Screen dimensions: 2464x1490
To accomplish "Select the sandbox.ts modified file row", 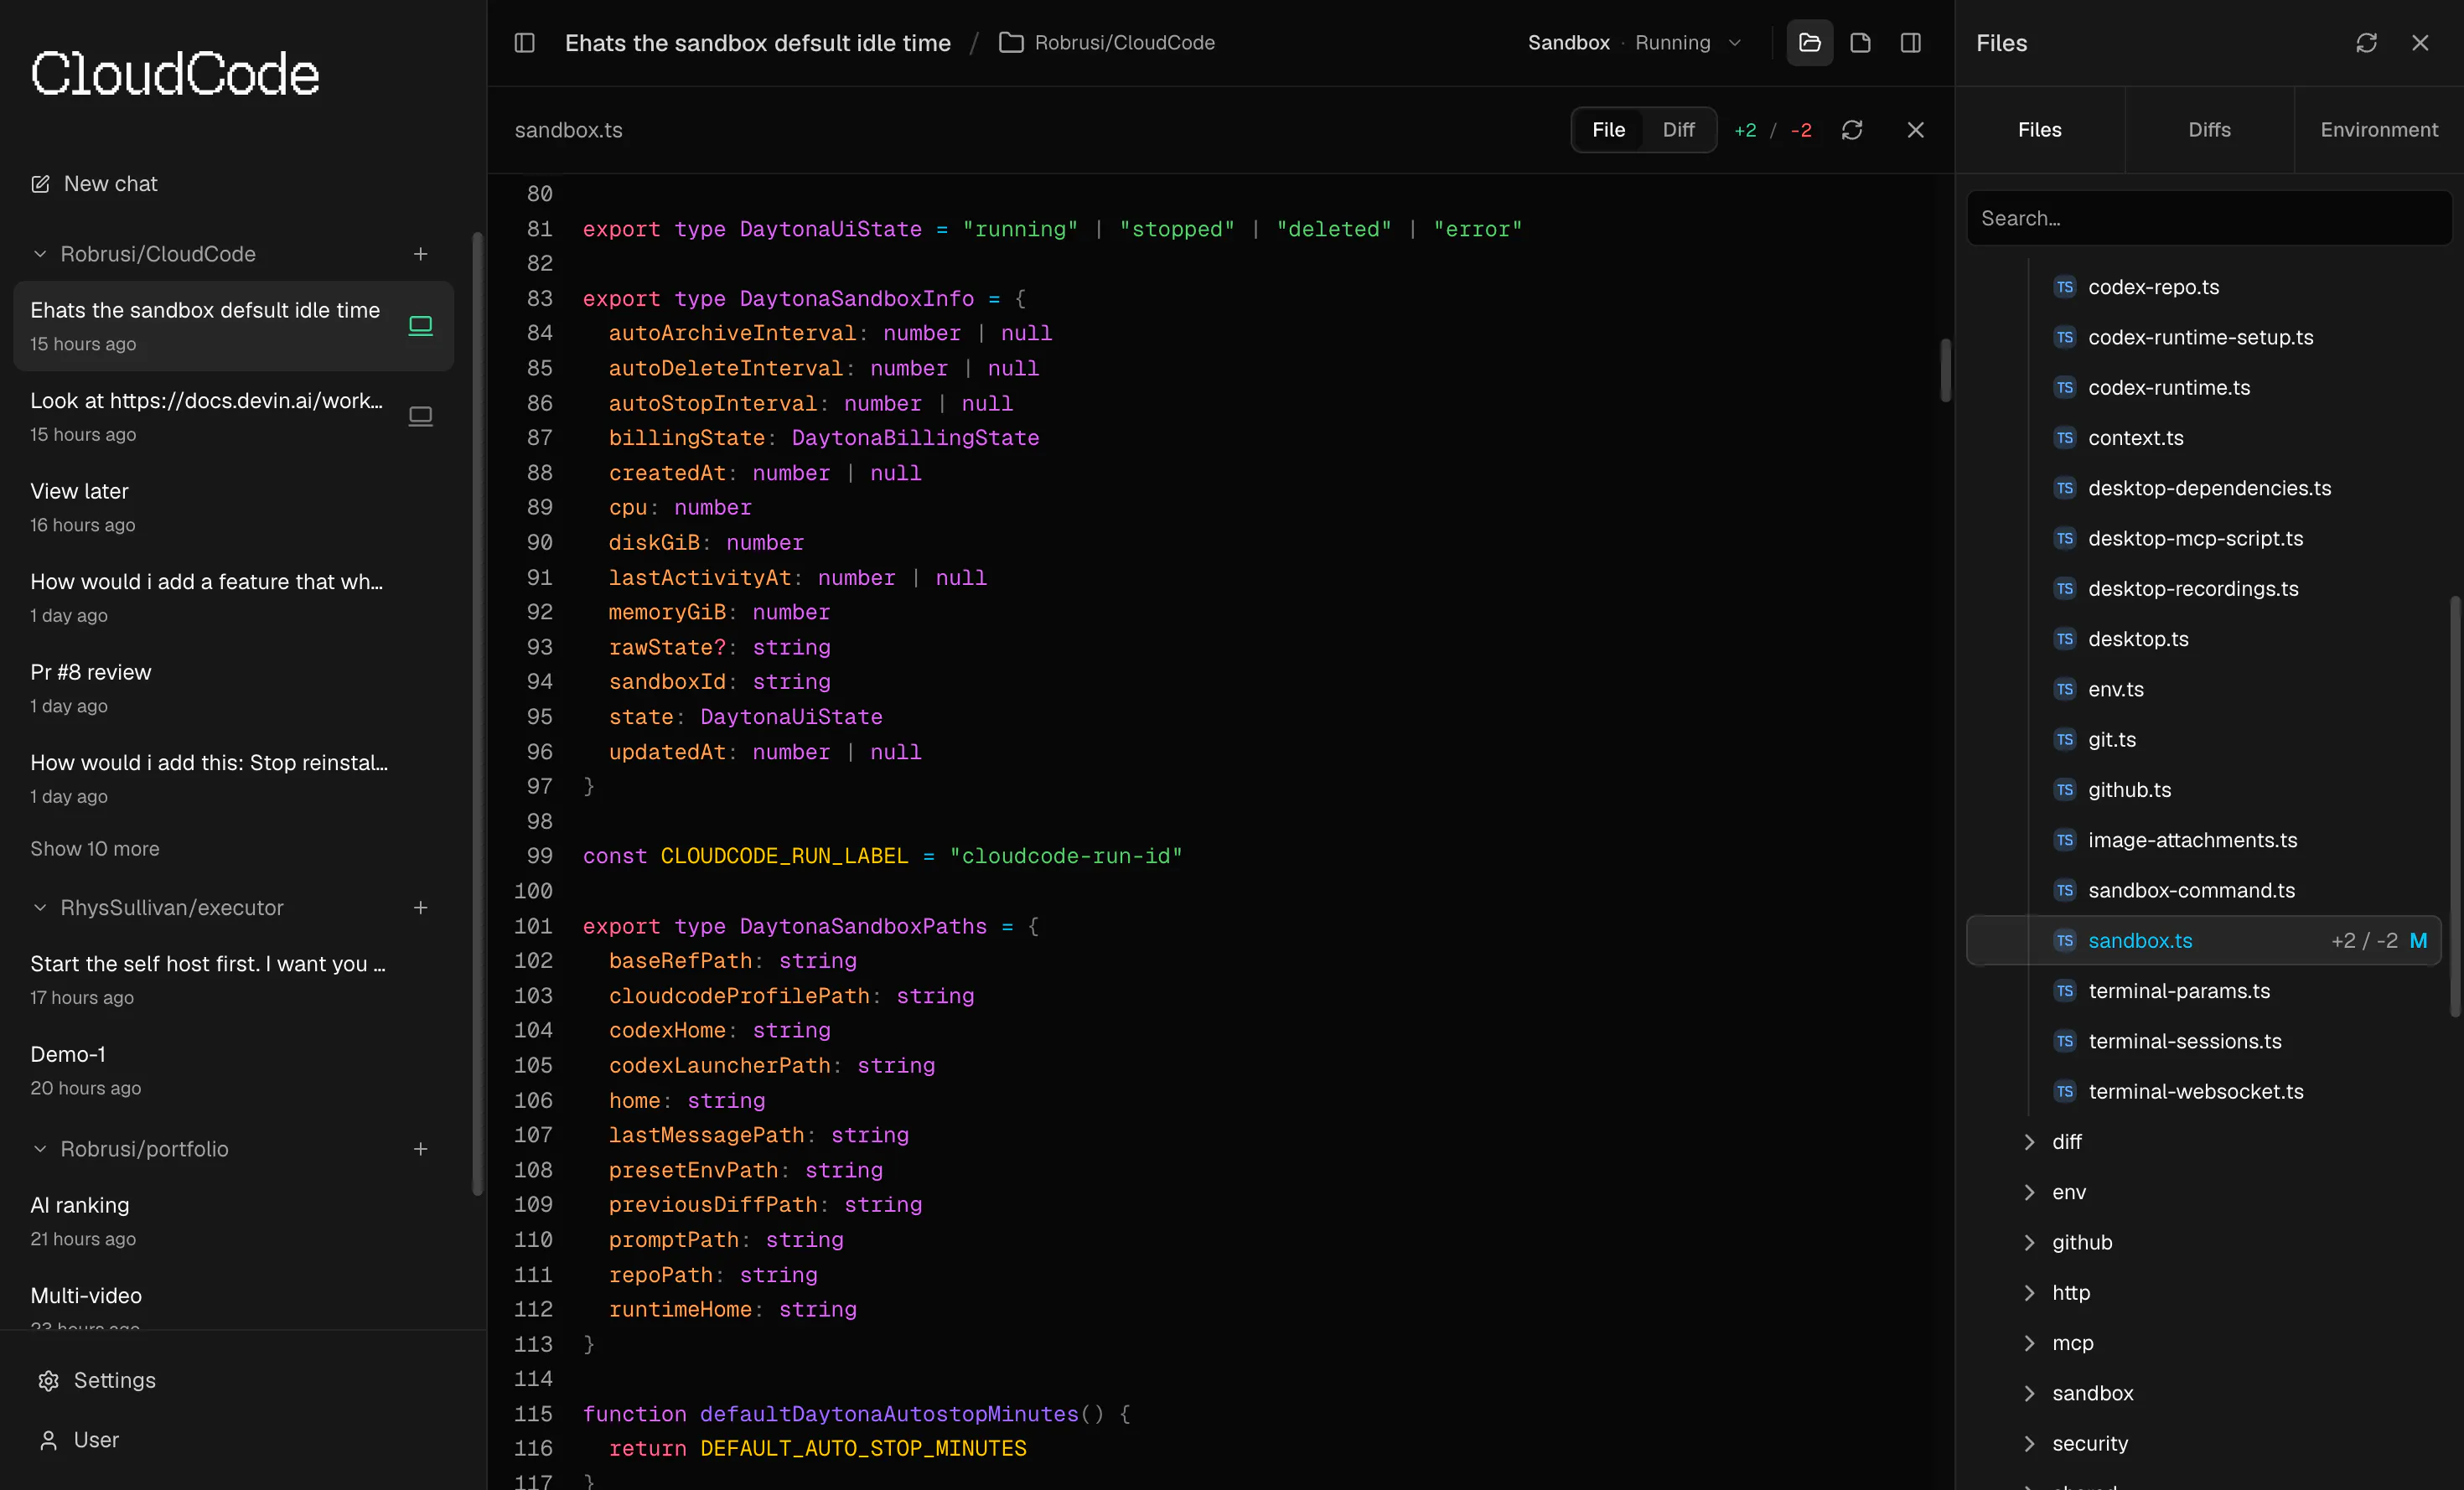I will (2203, 940).
